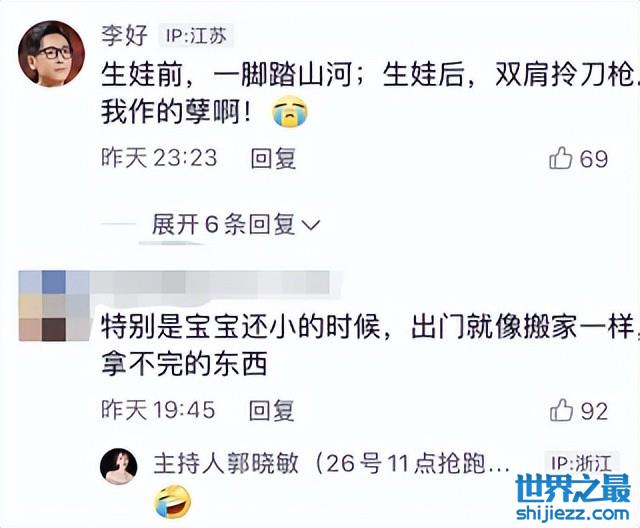Open 主持人郭晓敏 username link
The width and height of the screenshot is (640, 528).
tap(226, 464)
